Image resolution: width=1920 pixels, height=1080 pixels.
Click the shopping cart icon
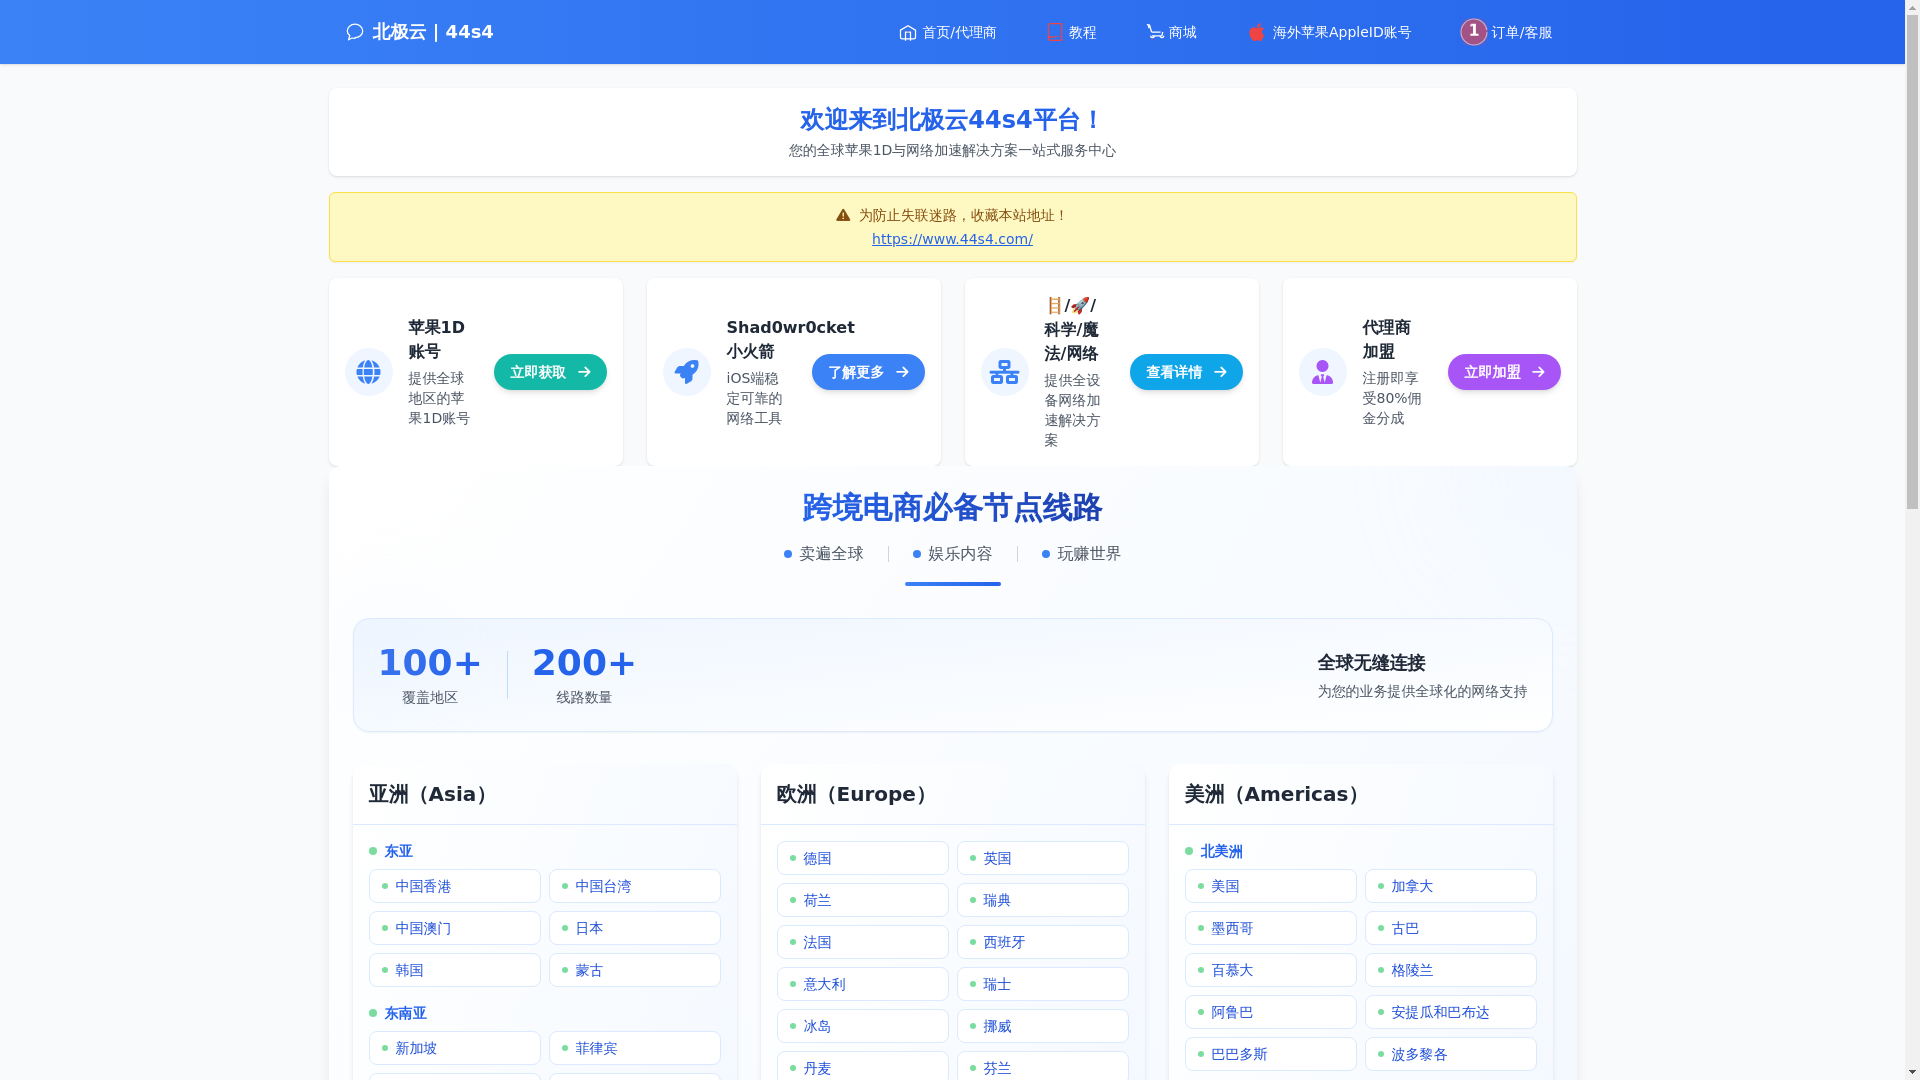[1155, 32]
